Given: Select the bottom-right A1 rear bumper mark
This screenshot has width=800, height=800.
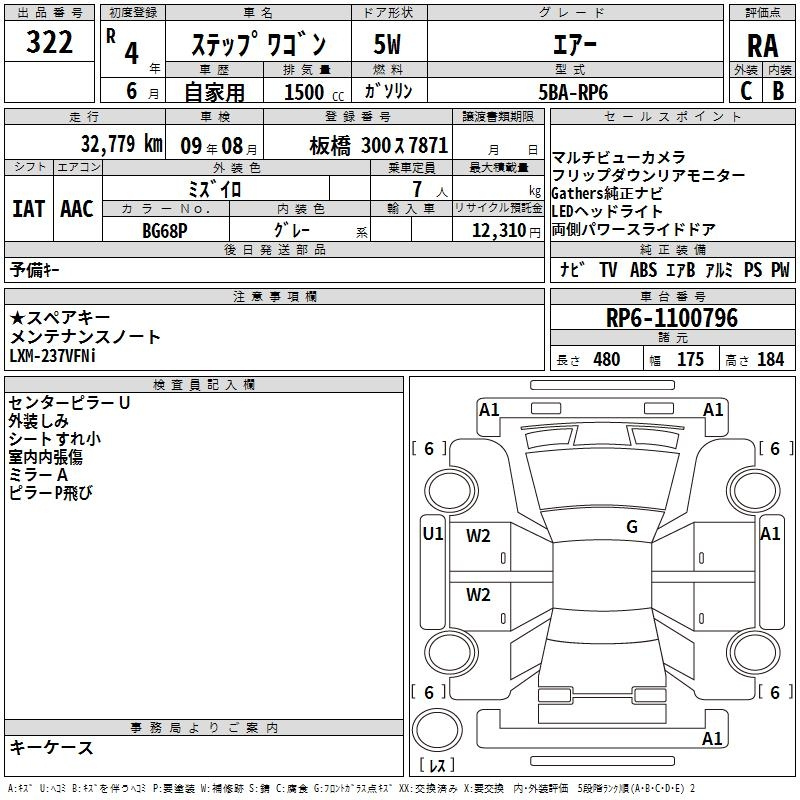Looking at the screenshot, I should coord(712,738).
